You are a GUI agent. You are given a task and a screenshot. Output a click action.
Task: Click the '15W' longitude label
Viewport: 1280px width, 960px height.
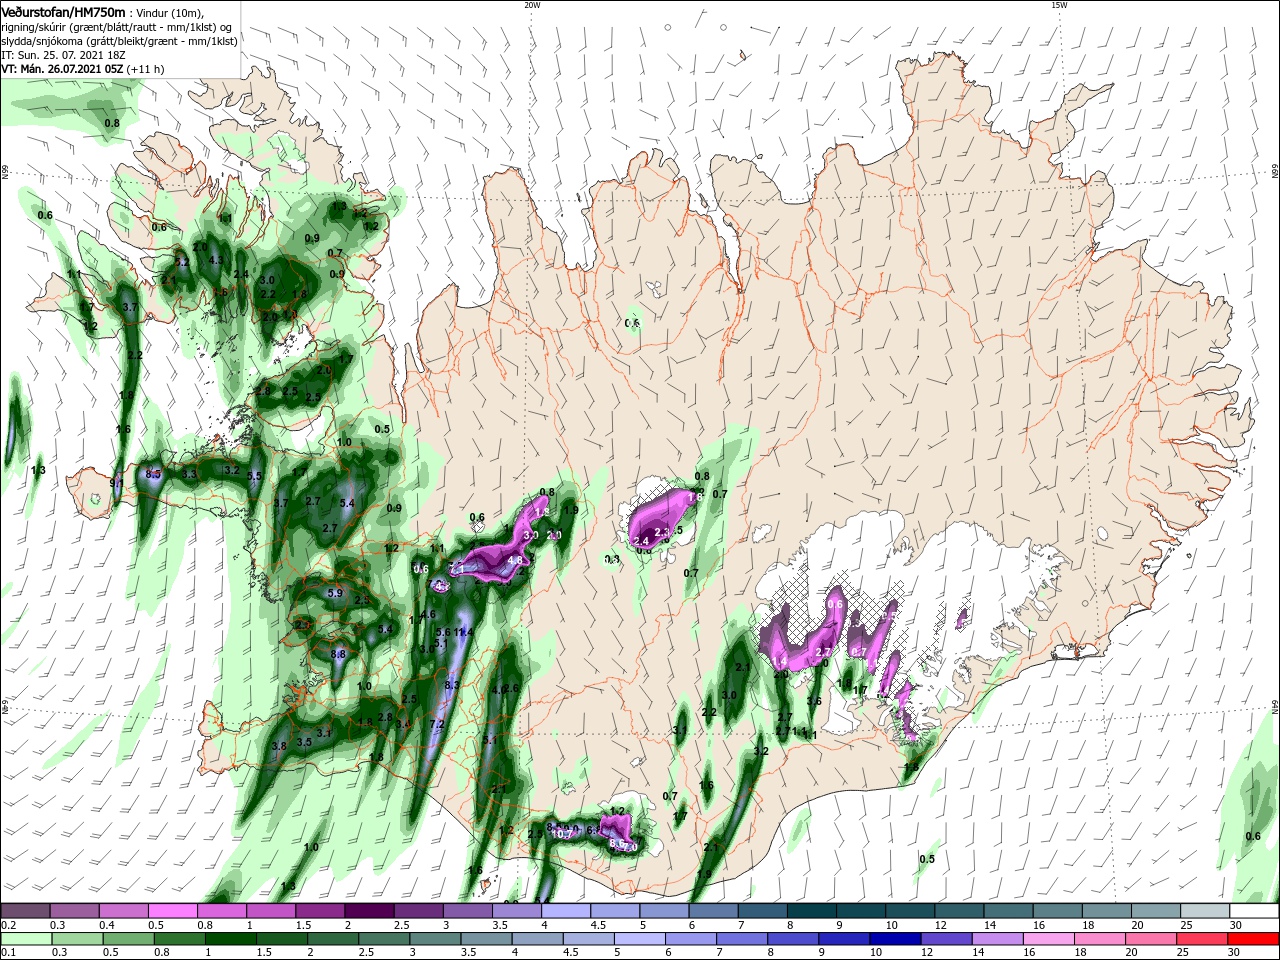pos(1058,5)
